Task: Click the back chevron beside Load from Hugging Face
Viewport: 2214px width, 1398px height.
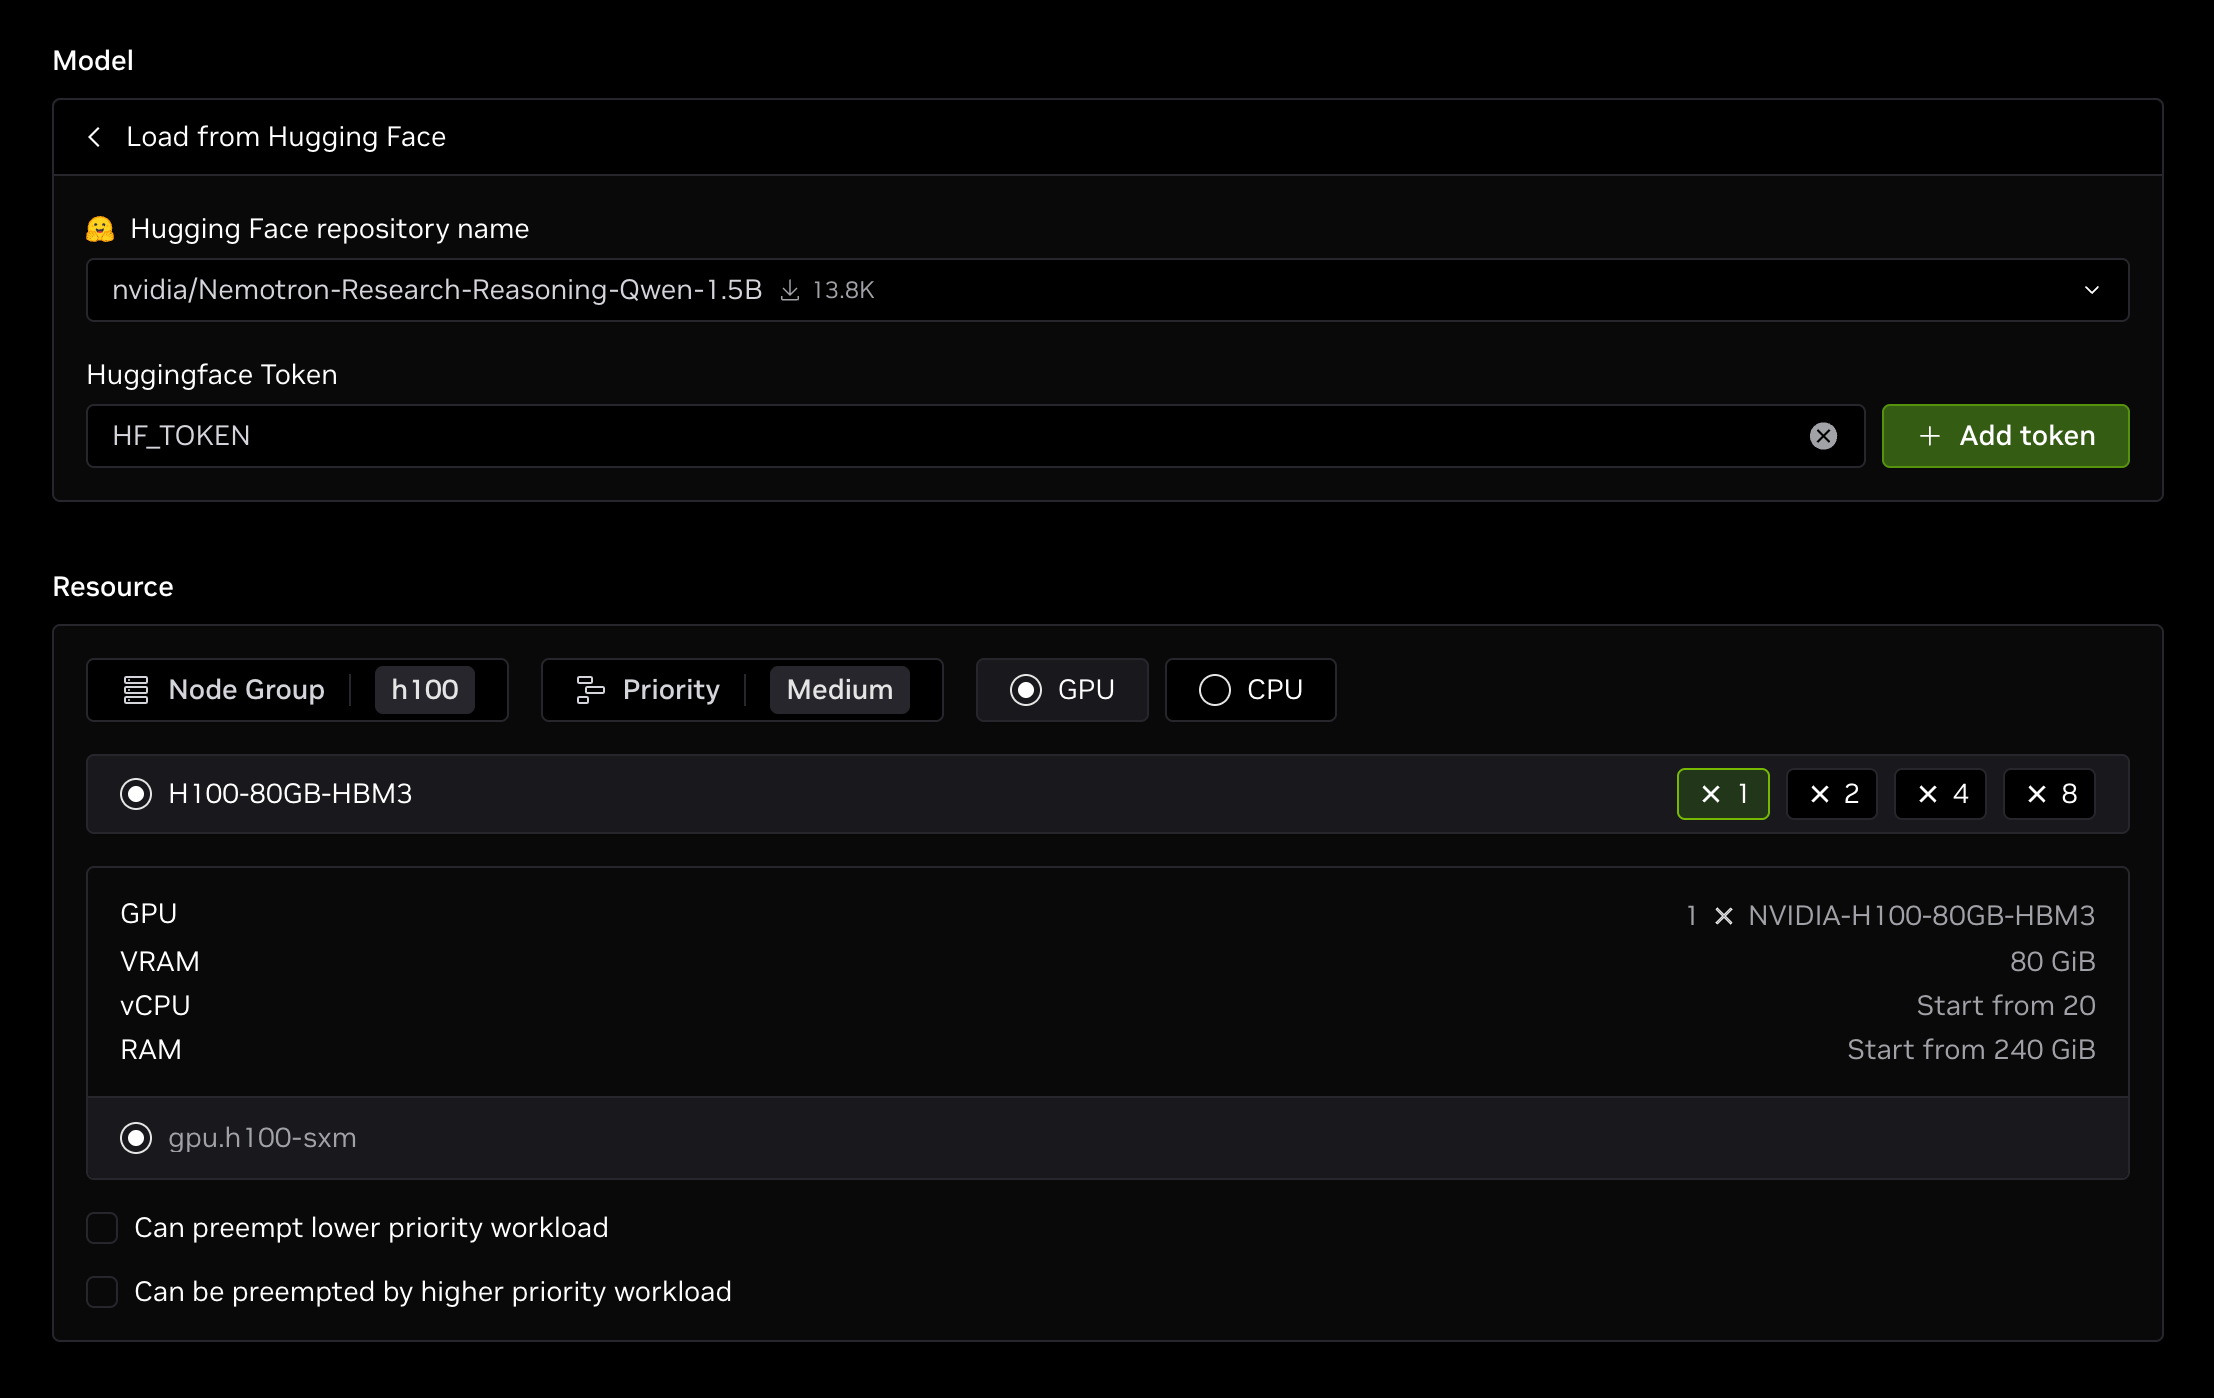Action: pyautogui.click(x=94, y=137)
